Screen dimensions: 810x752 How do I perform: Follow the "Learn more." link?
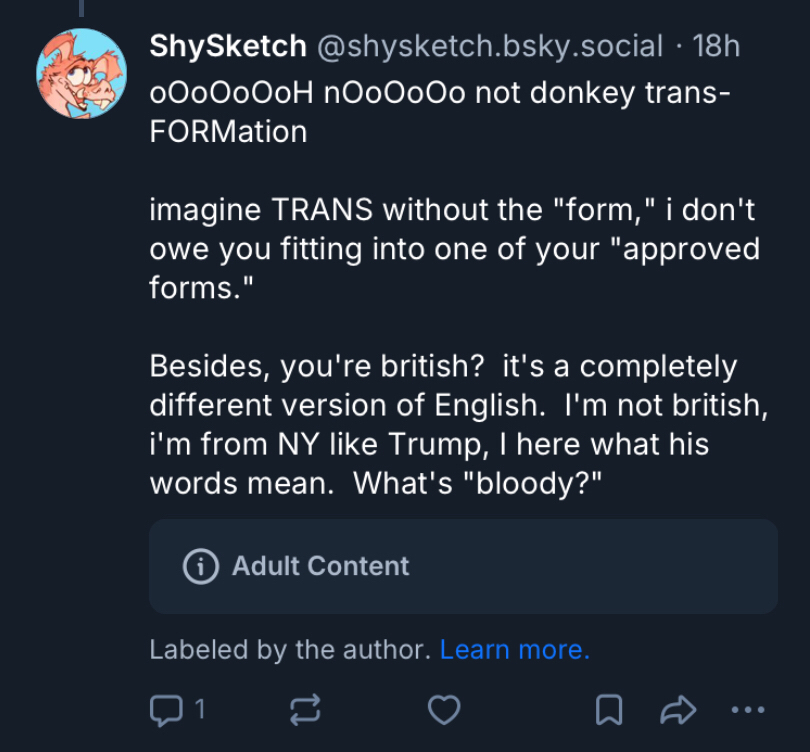pyautogui.click(x=514, y=650)
